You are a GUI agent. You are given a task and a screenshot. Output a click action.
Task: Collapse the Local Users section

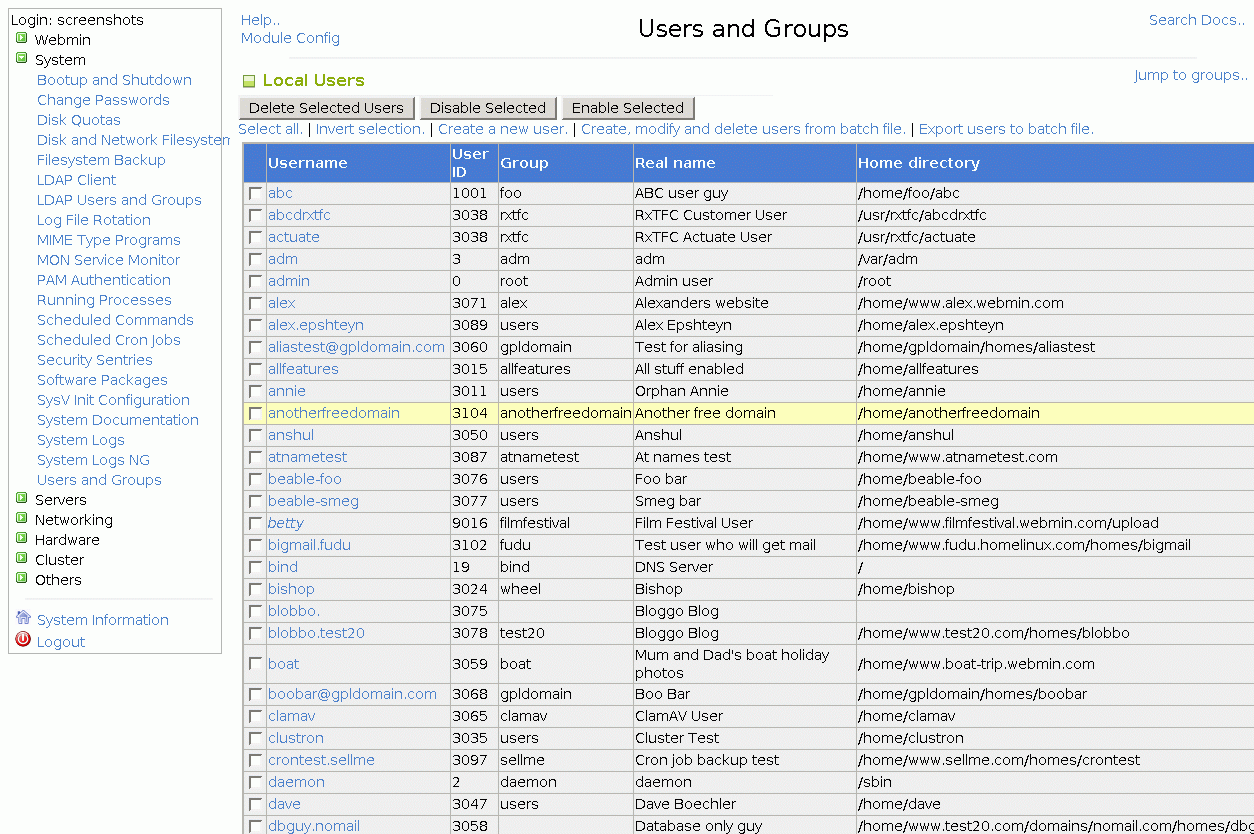(249, 82)
